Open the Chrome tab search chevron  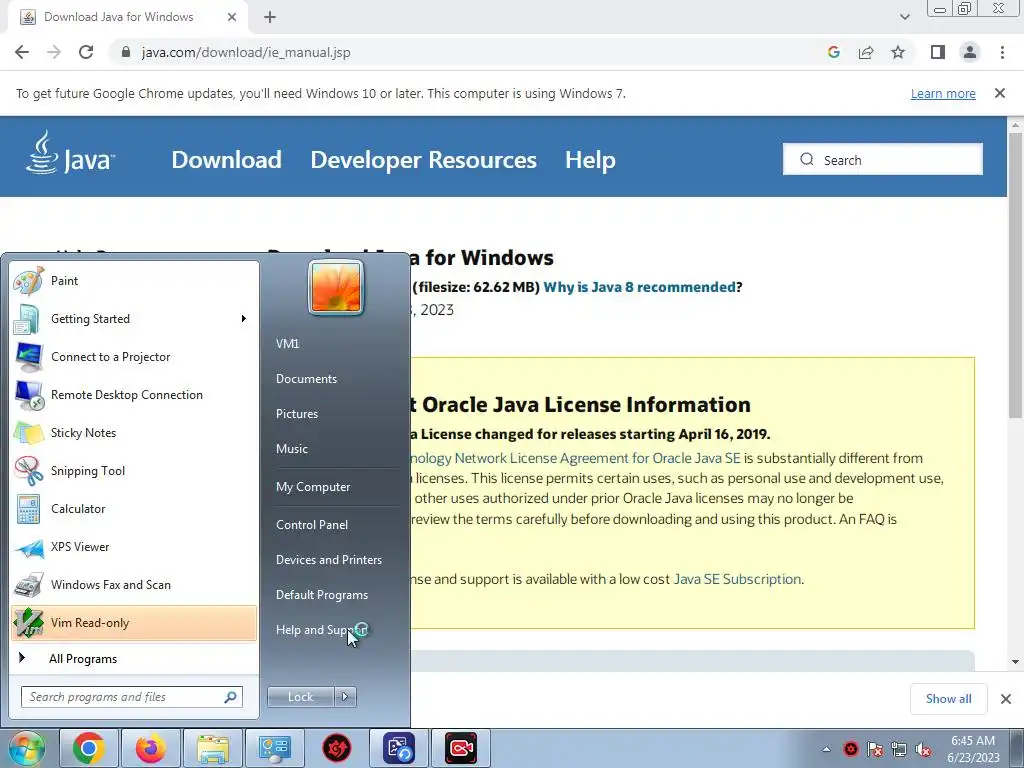point(904,17)
